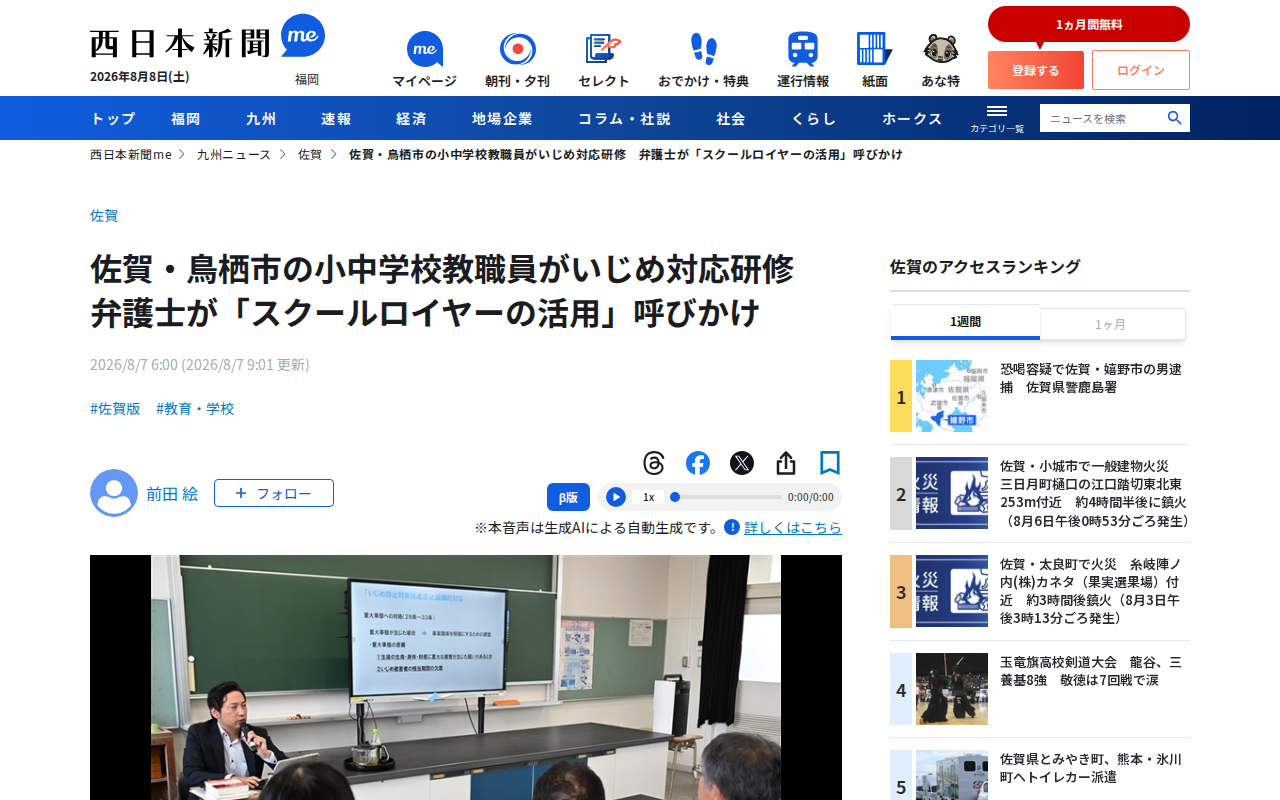Click the search magnifier icon
1280x800 pixels.
1175,118
